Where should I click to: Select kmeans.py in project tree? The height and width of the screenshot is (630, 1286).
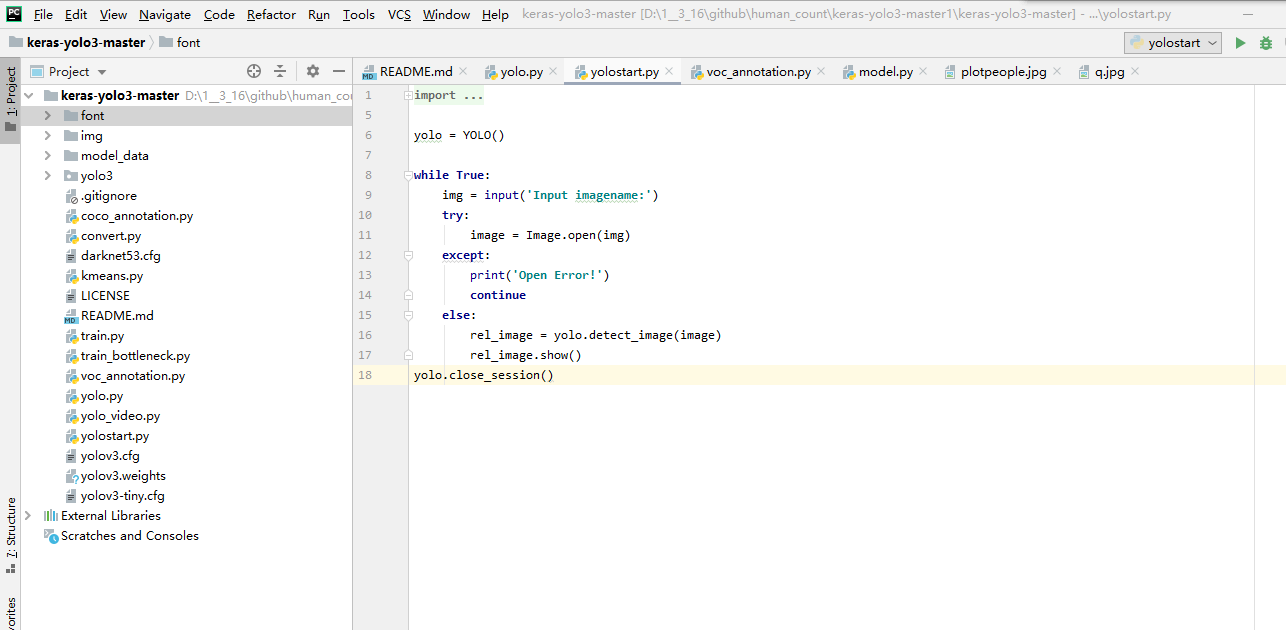point(103,276)
